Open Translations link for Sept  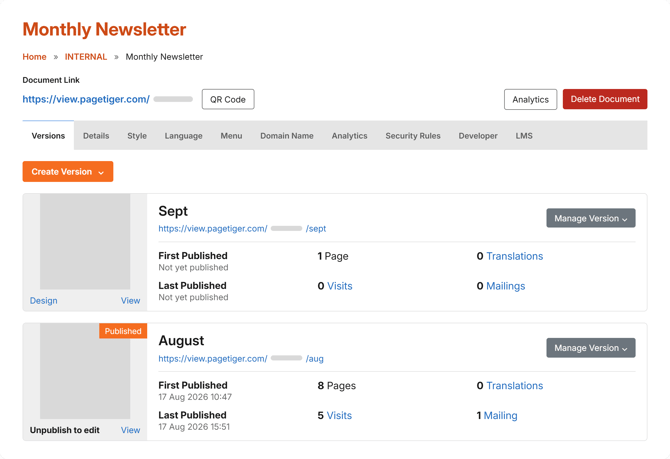[x=514, y=256]
